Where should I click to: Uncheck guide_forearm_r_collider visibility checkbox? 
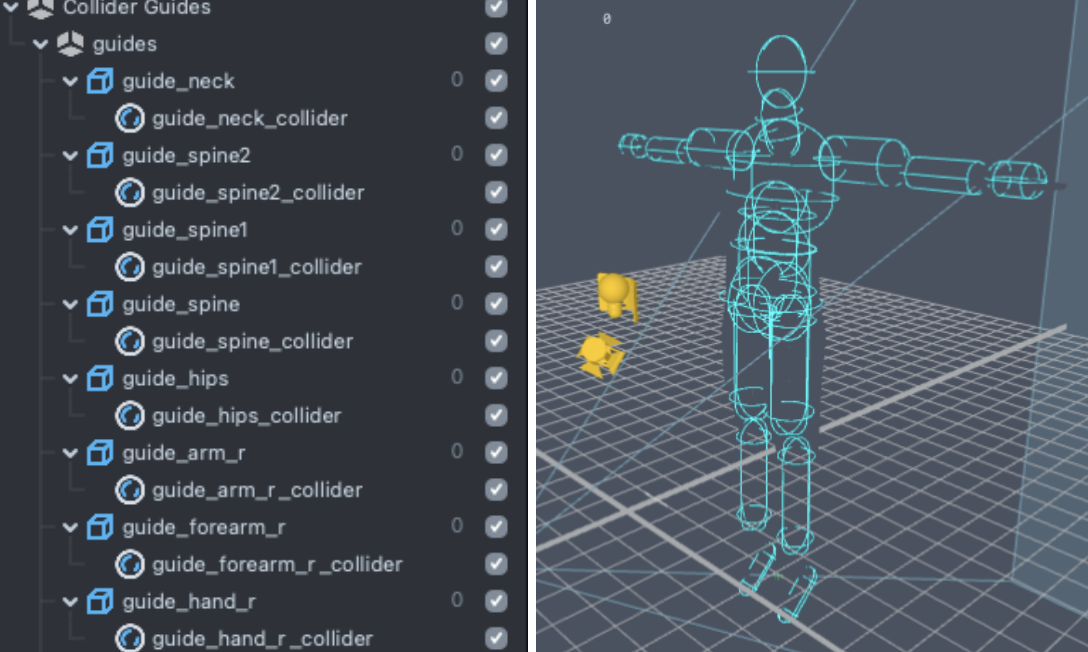click(x=496, y=564)
